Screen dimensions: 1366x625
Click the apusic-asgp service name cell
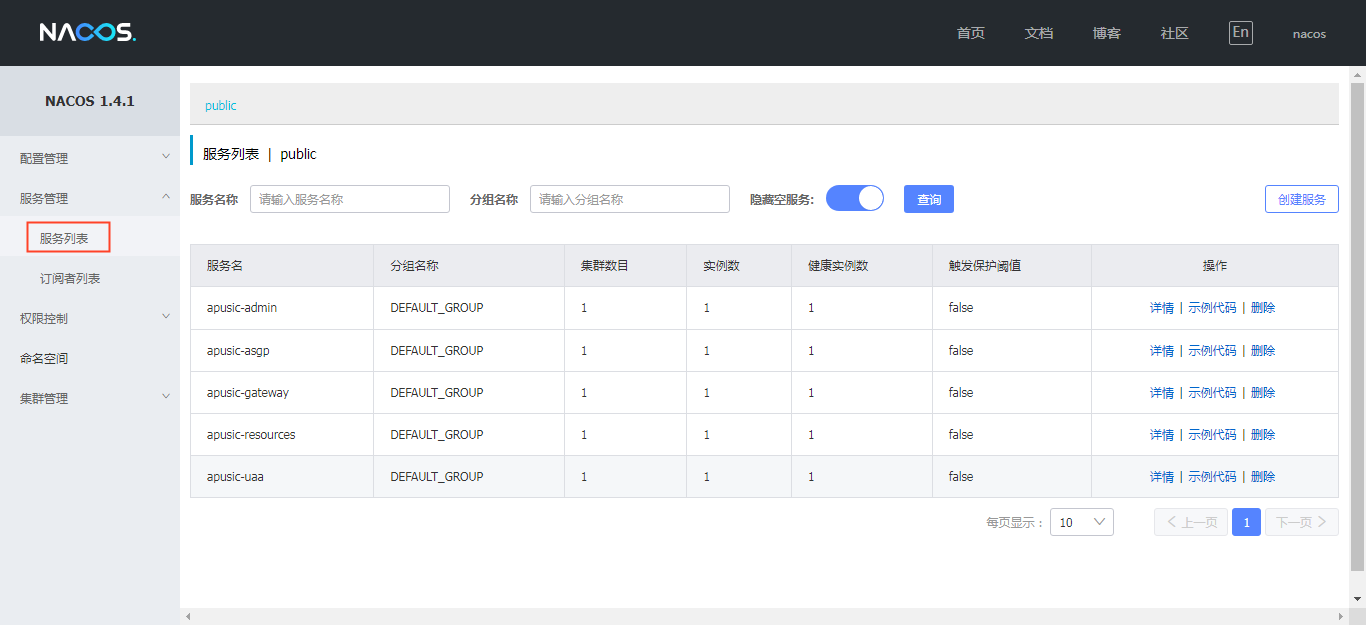click(x=282, y=351)
